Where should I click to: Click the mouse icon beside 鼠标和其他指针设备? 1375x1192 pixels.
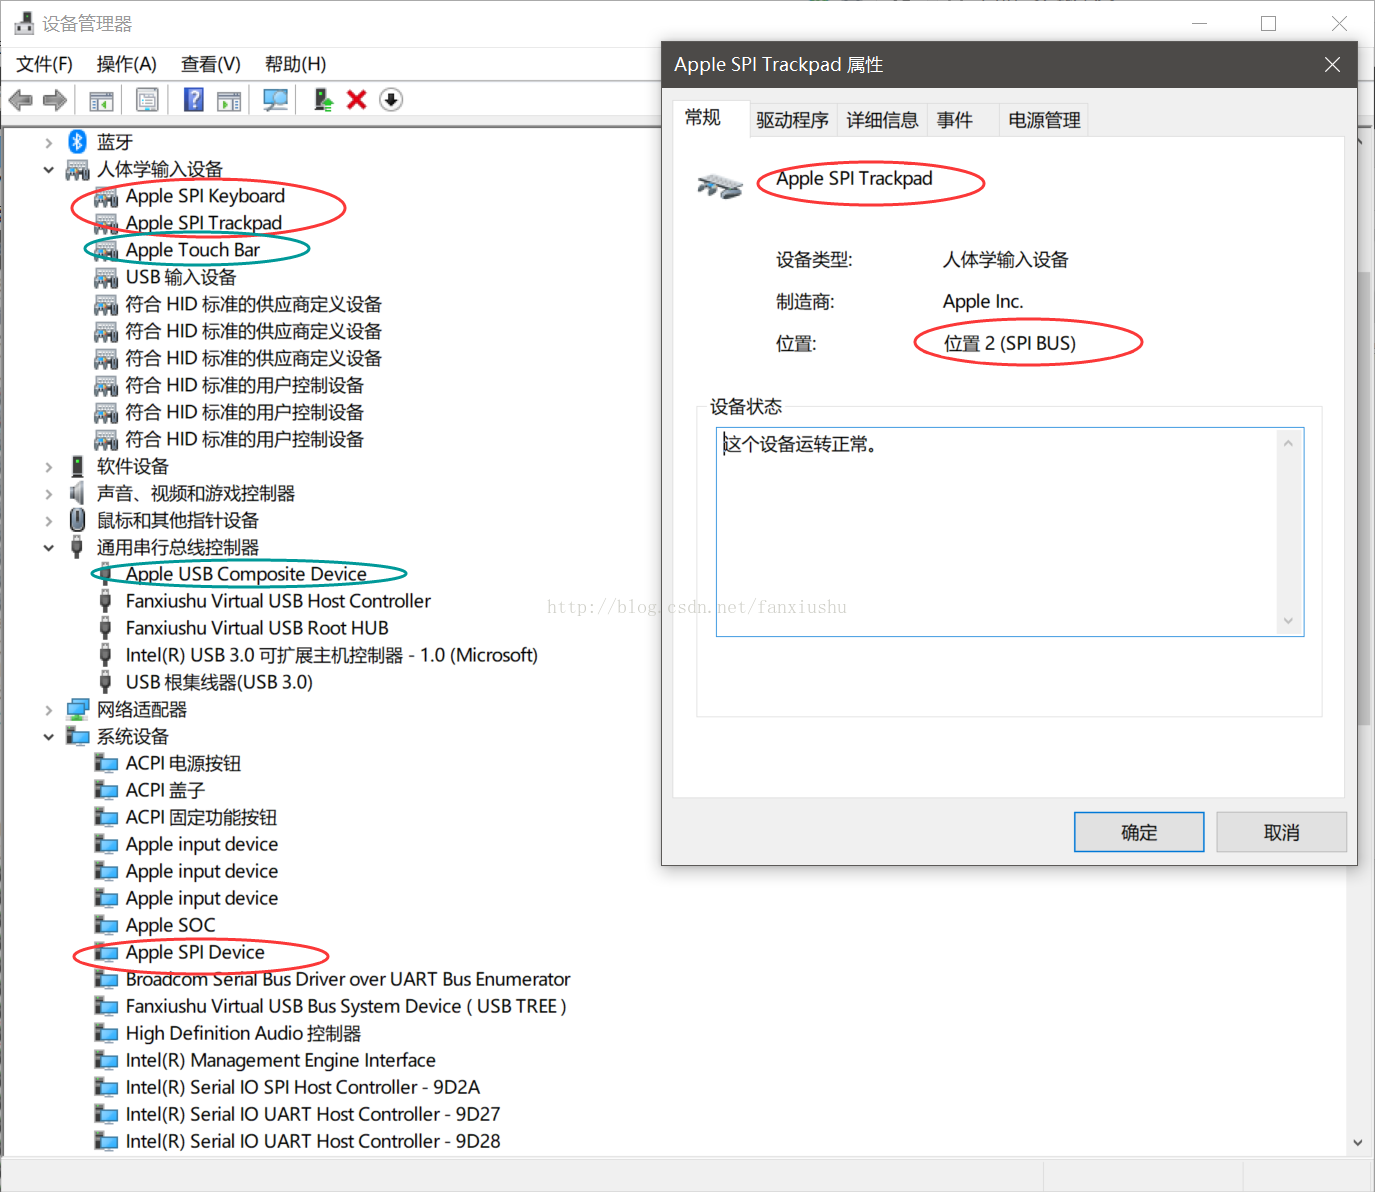(77, 520)
